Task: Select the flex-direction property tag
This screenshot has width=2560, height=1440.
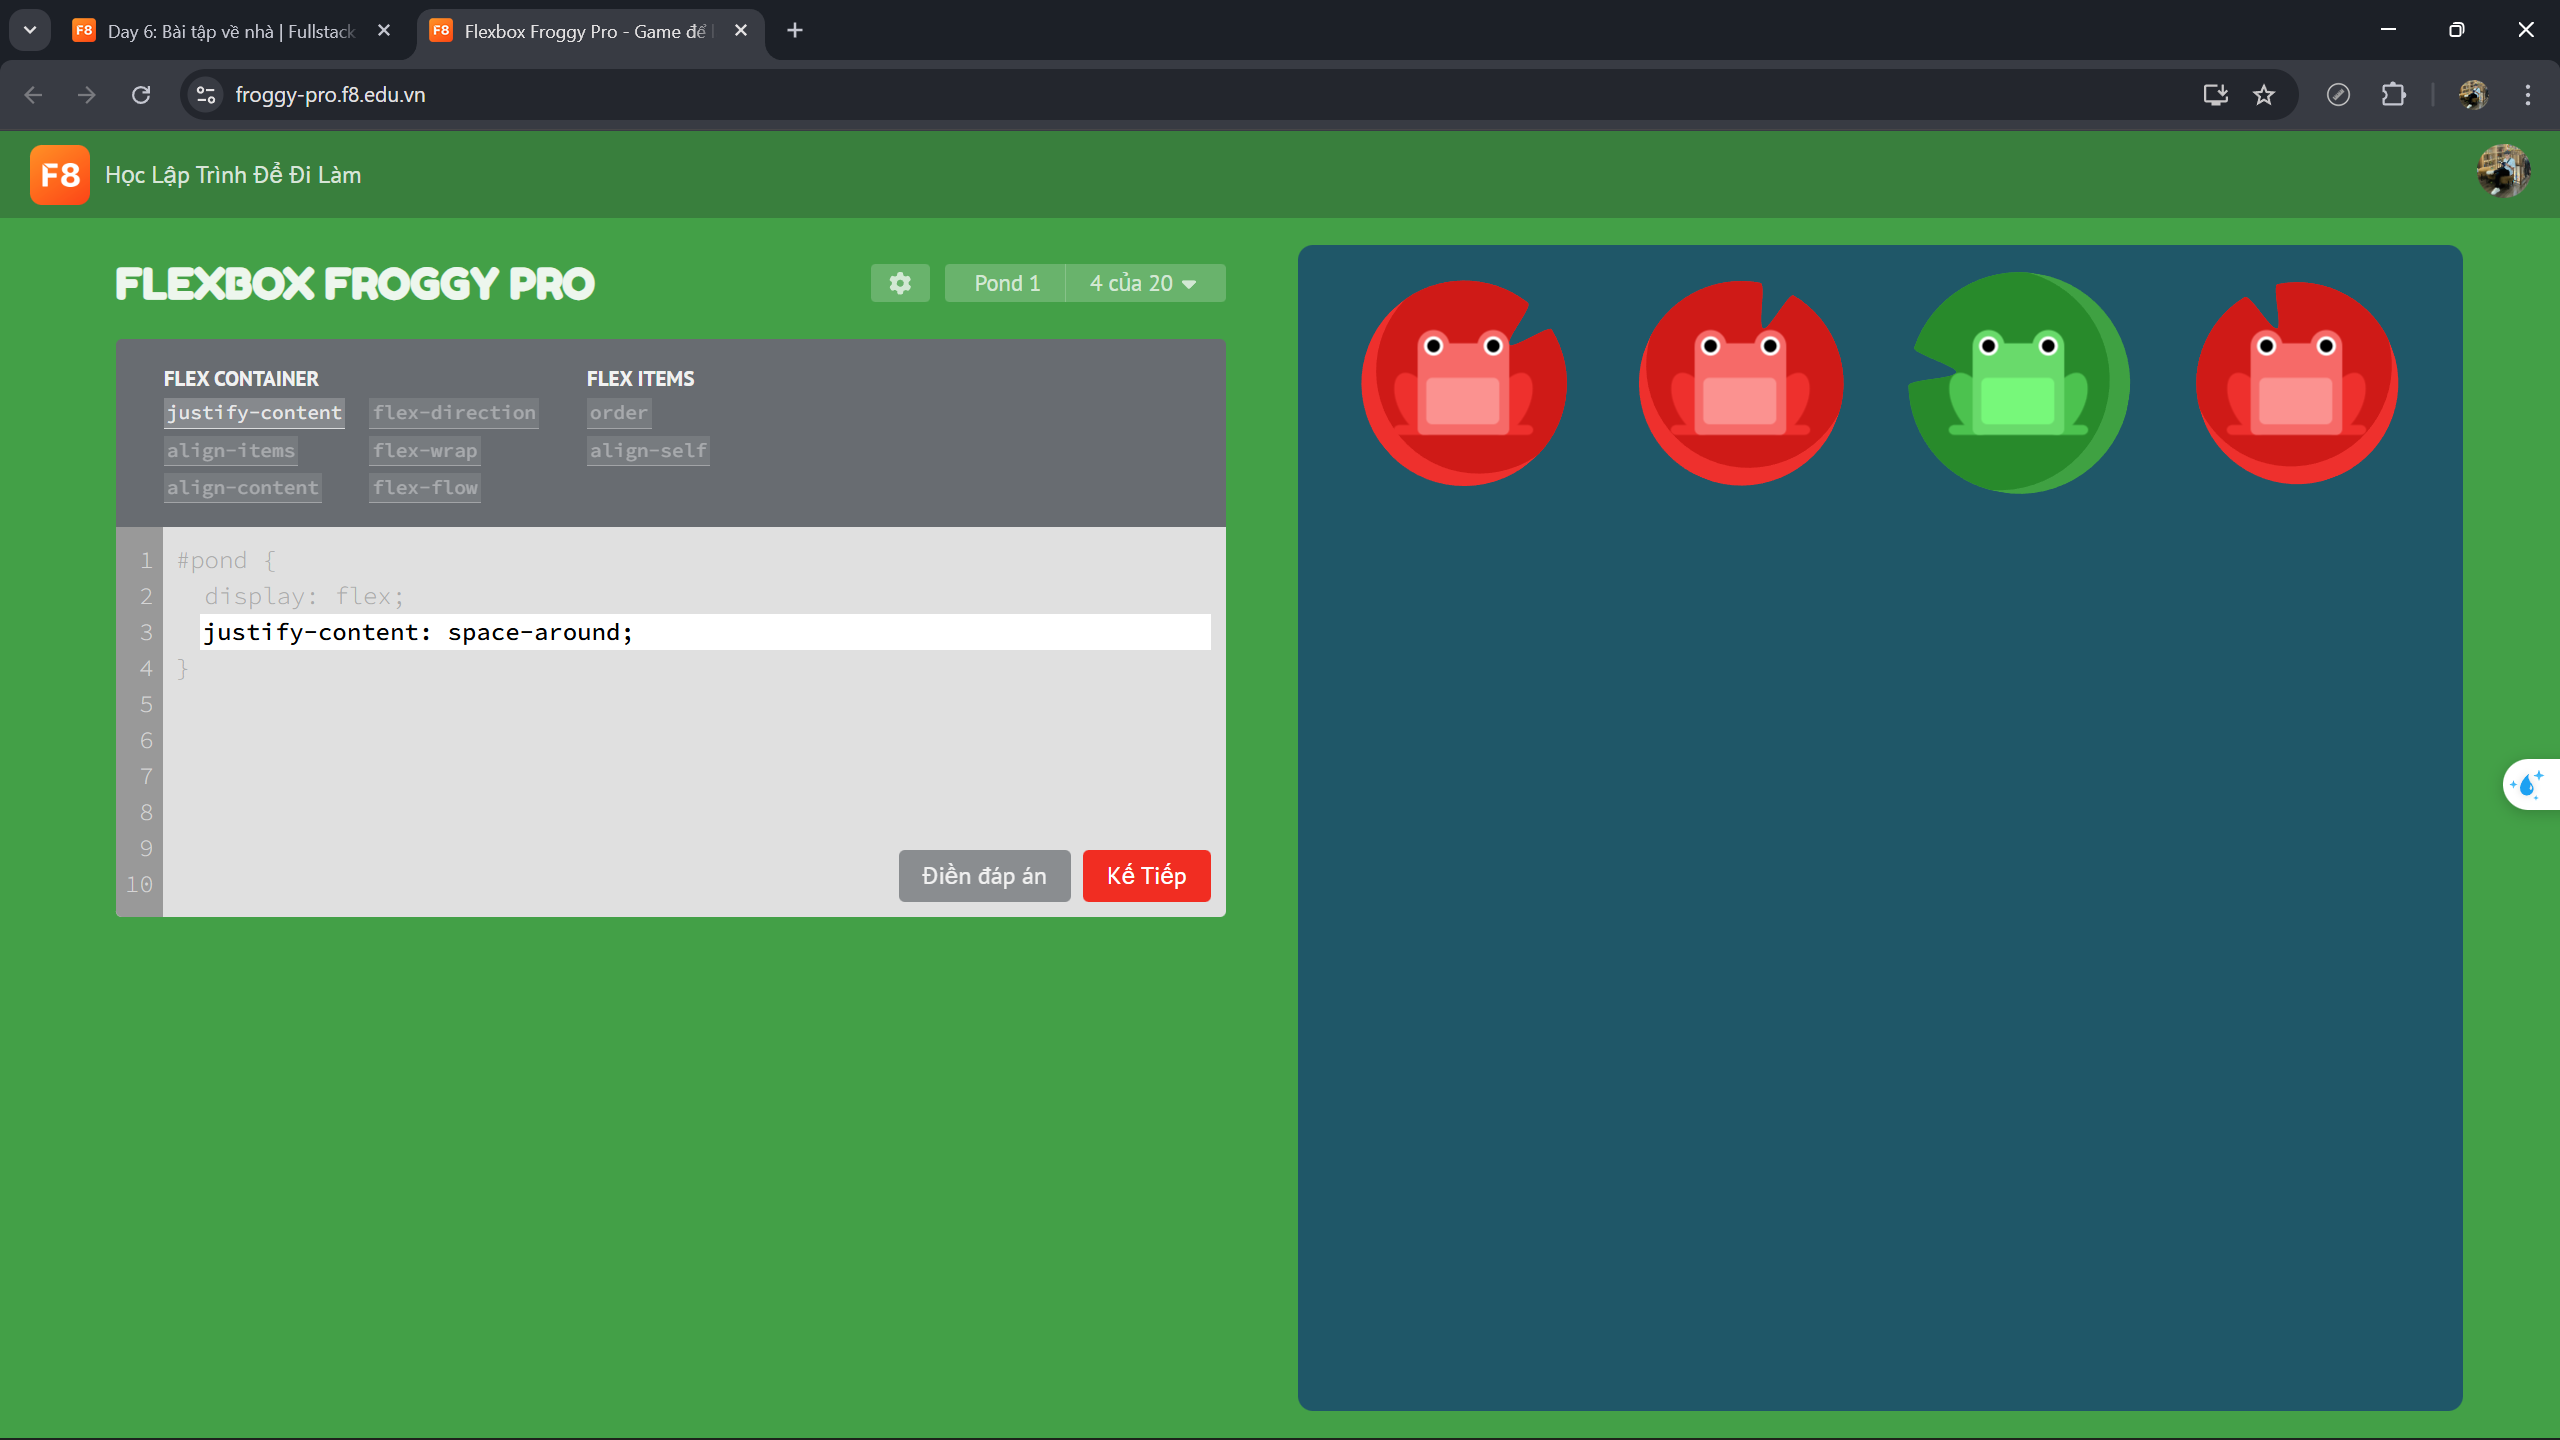Action: (x=454, y=413)
